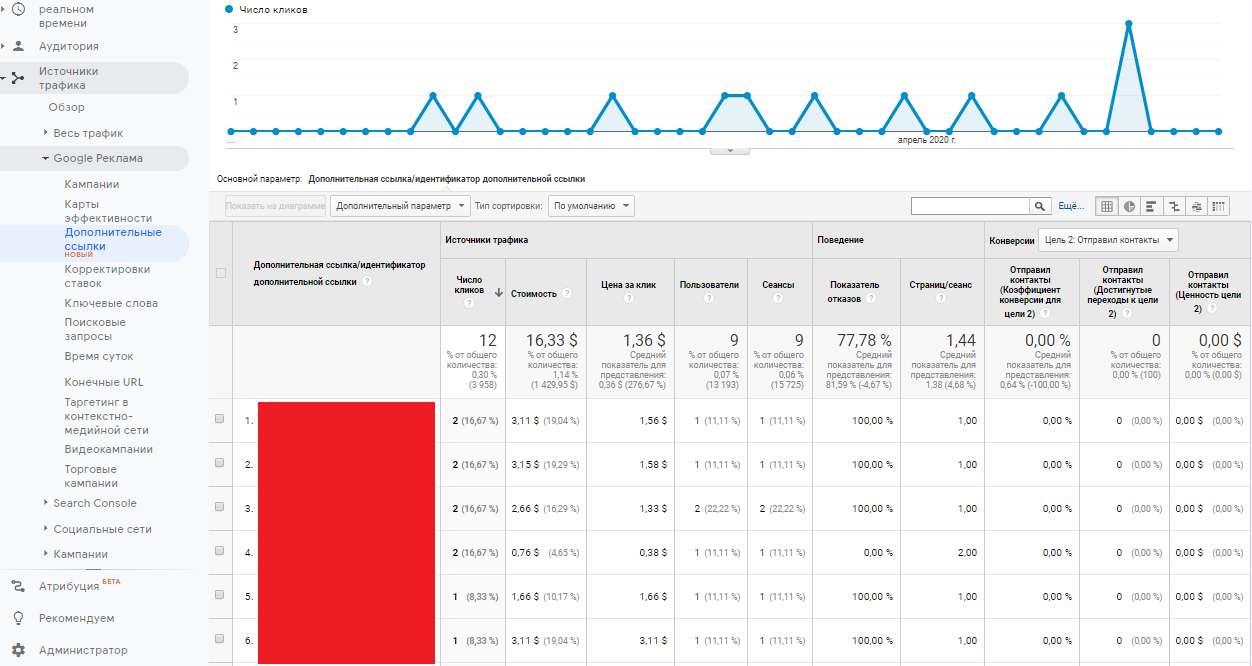1252x666 pixels.
Task: Expand the Кампании section near the bottom
Action: (45, 554)
